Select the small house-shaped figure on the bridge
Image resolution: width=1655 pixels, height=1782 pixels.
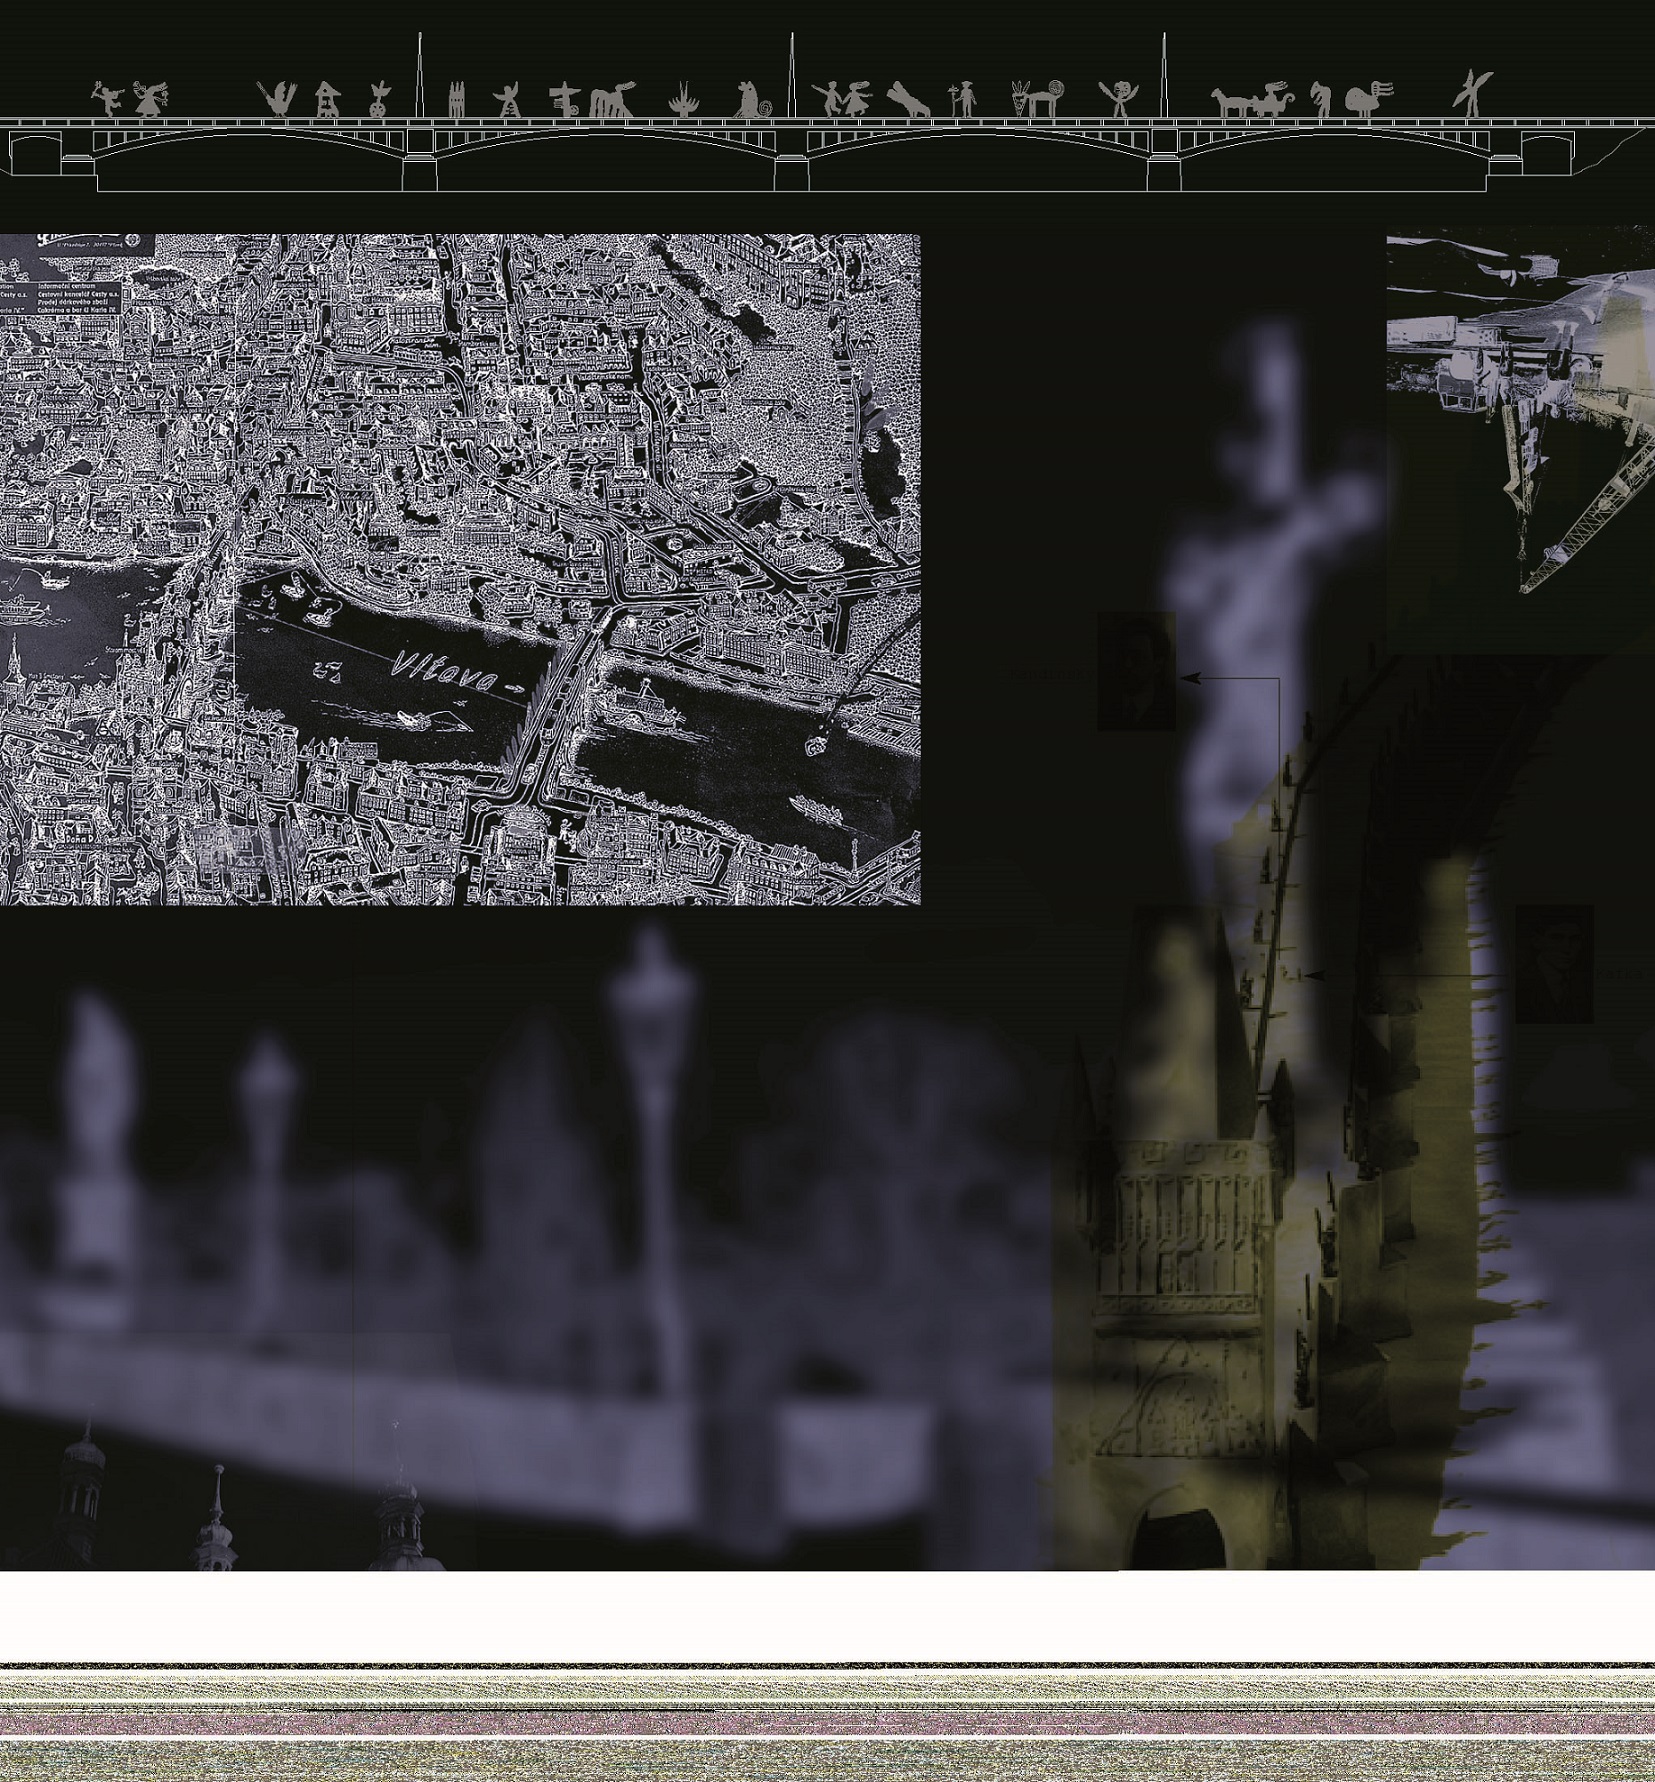(328, 99)
